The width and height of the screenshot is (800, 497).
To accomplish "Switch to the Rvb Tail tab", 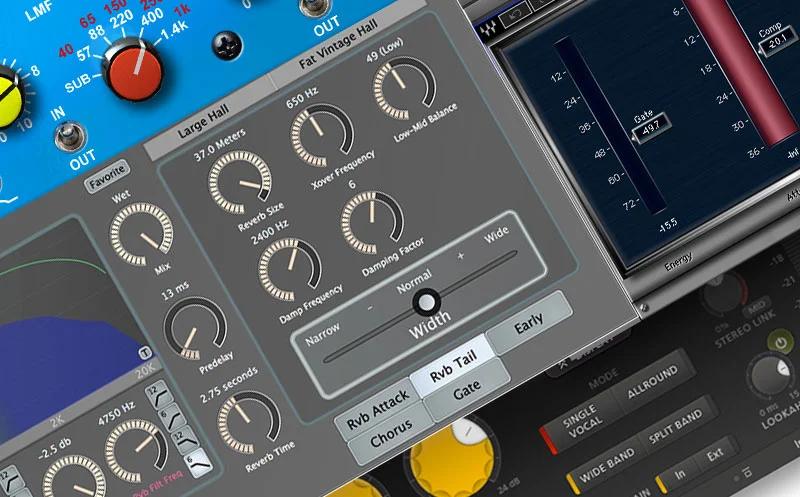I will coord(453,366).
